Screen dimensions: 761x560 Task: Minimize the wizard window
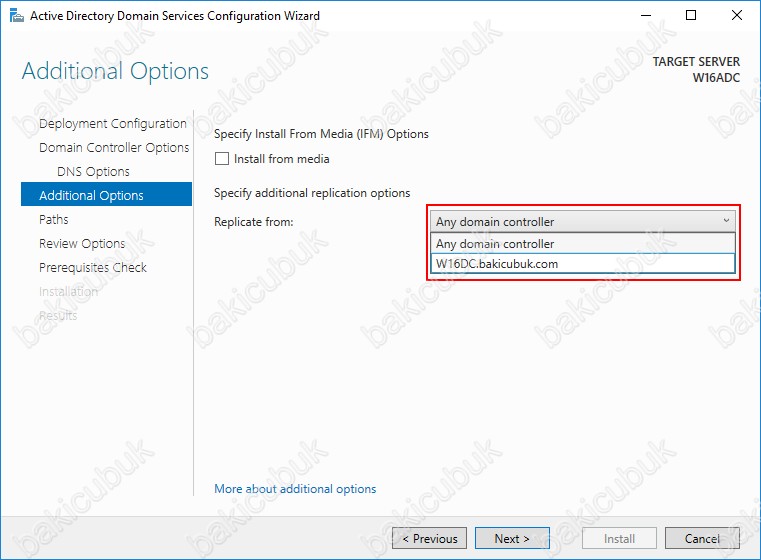tap(646, 16)
